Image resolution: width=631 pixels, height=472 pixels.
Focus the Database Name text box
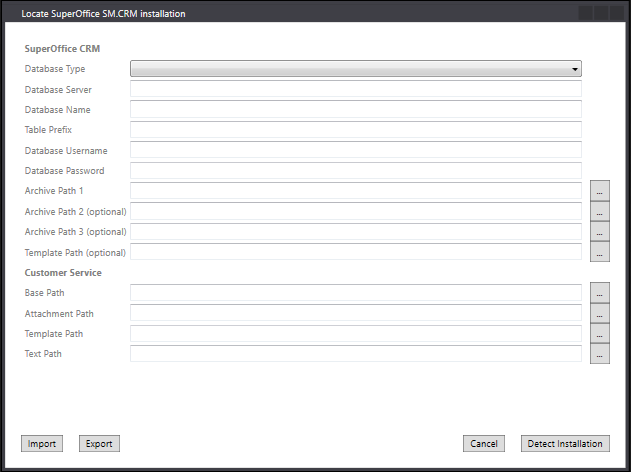coord(356,109)
